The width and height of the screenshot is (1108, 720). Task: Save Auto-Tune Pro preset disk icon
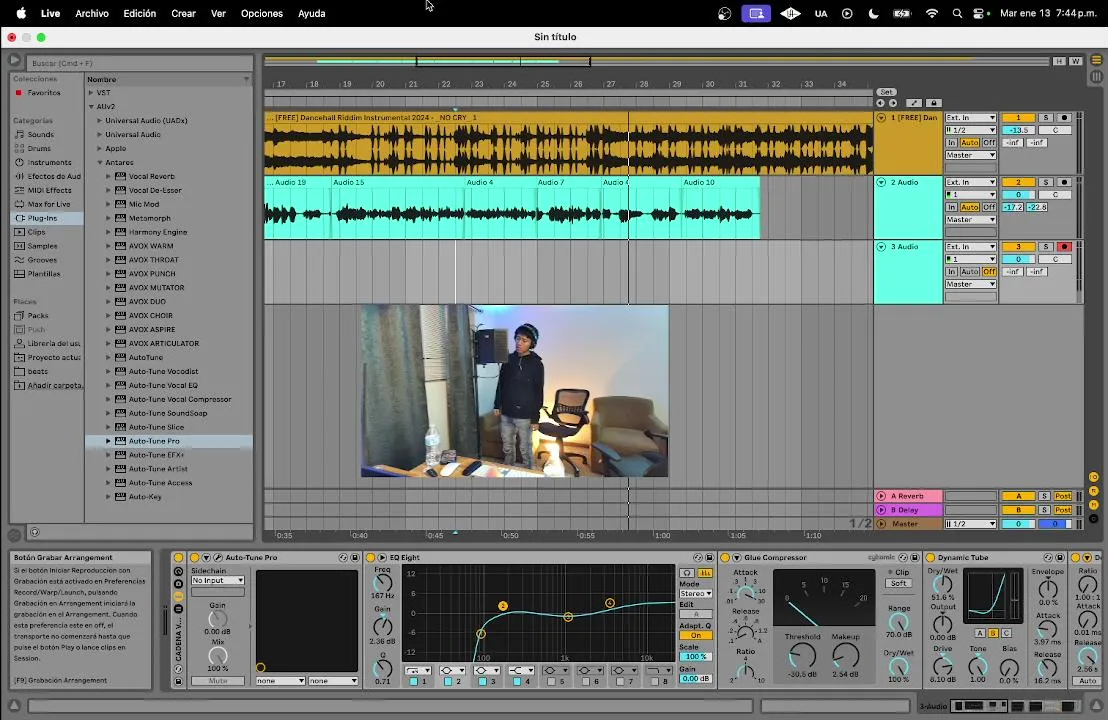coord(355,557)
